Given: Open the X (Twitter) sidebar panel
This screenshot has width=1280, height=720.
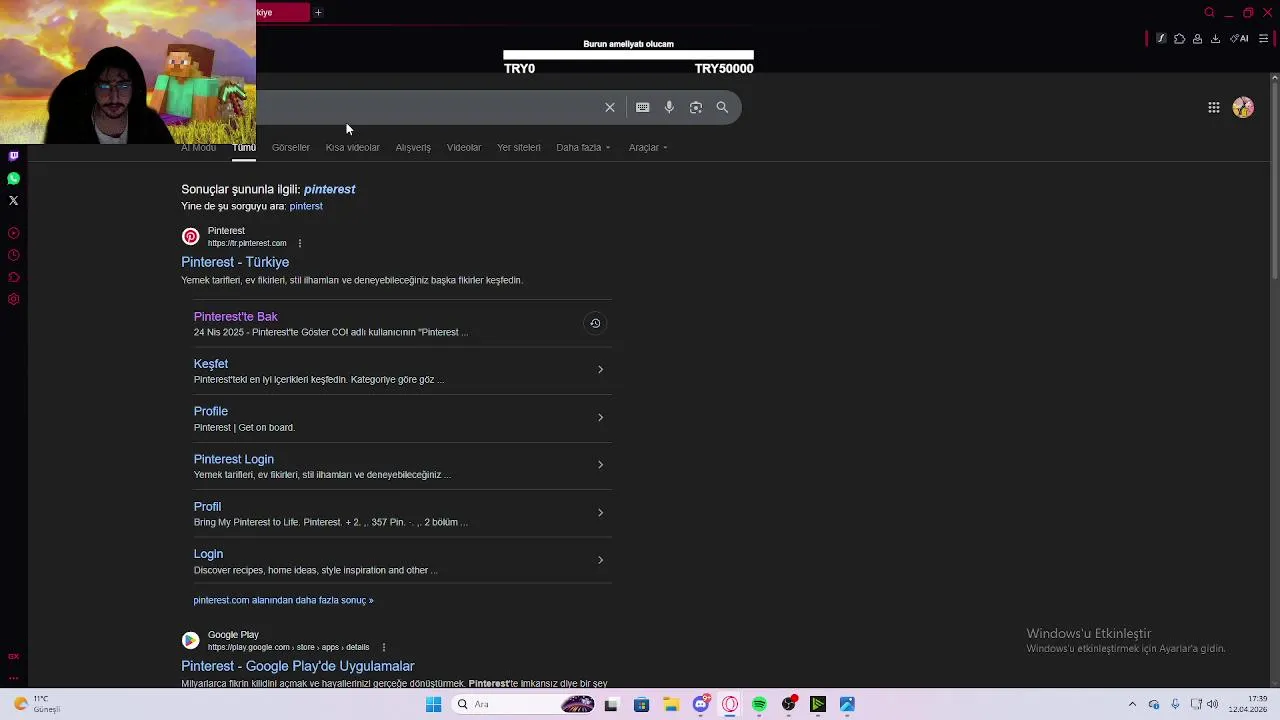Looking at the screenshot, I should [x=13, y=200].
